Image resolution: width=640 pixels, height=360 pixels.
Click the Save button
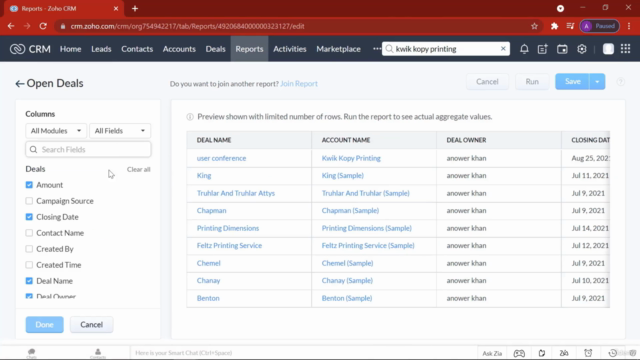(572, 82)
